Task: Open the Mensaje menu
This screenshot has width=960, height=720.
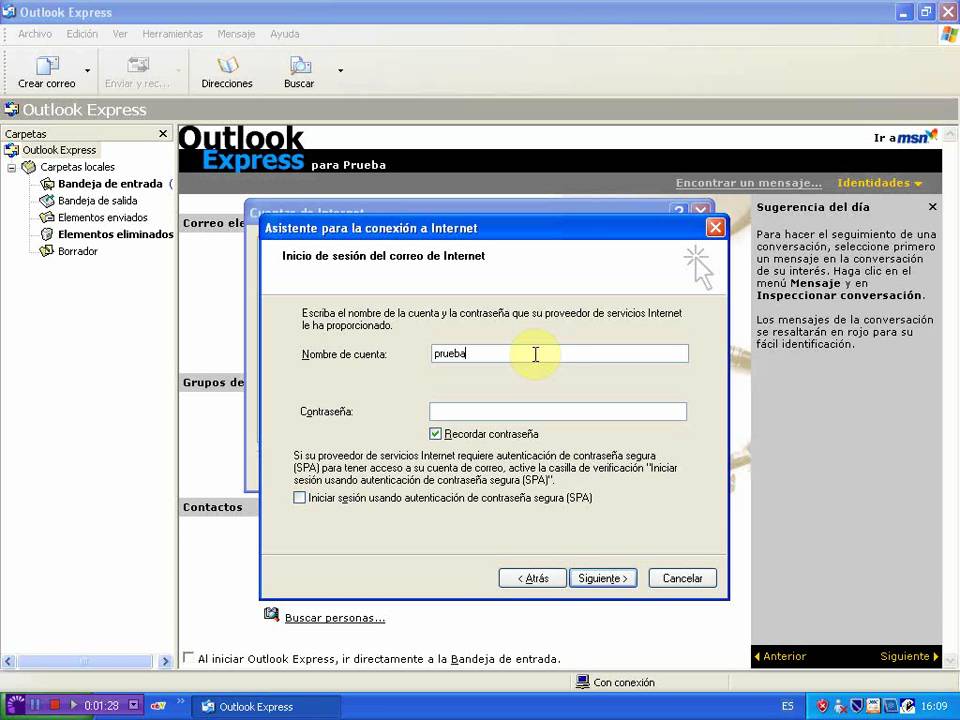Action: pyautogui.click(x=236, y=34)
